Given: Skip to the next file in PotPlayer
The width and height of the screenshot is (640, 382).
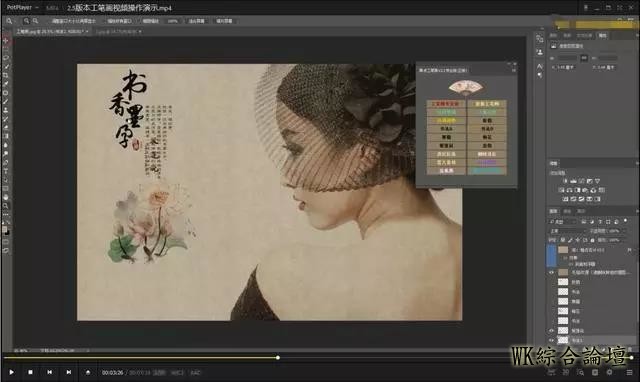Looking at the screenshot, I should pos(69,372).
